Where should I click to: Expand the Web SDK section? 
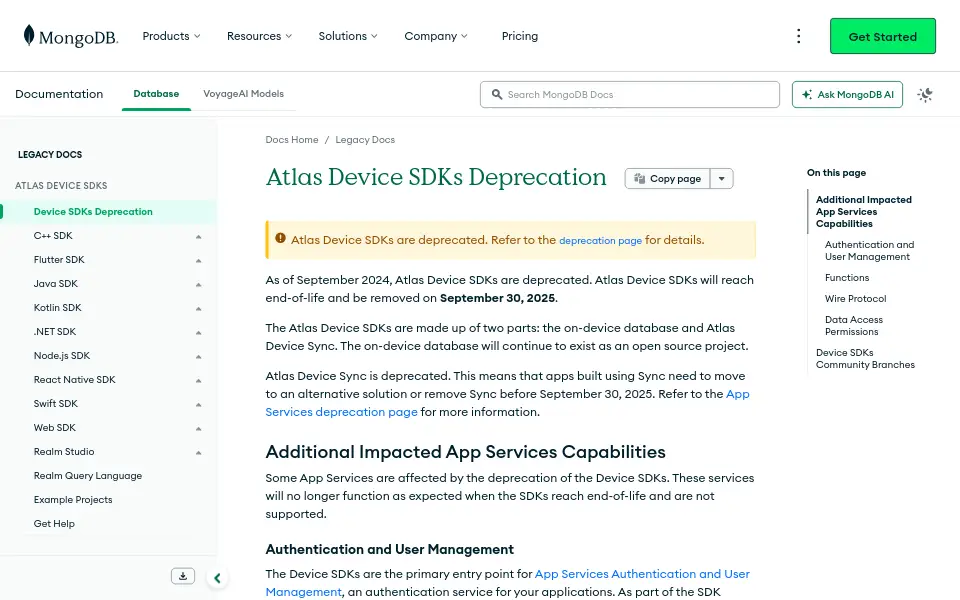pyautogui.click(x=198, y=428)
